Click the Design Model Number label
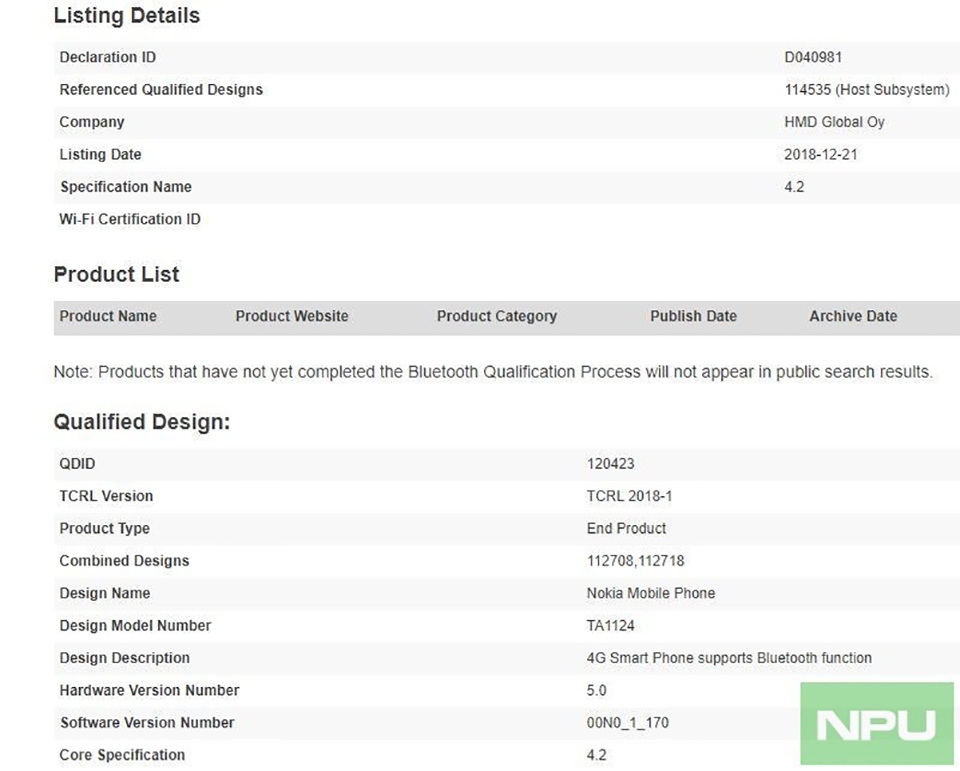 tap(135, 626)
